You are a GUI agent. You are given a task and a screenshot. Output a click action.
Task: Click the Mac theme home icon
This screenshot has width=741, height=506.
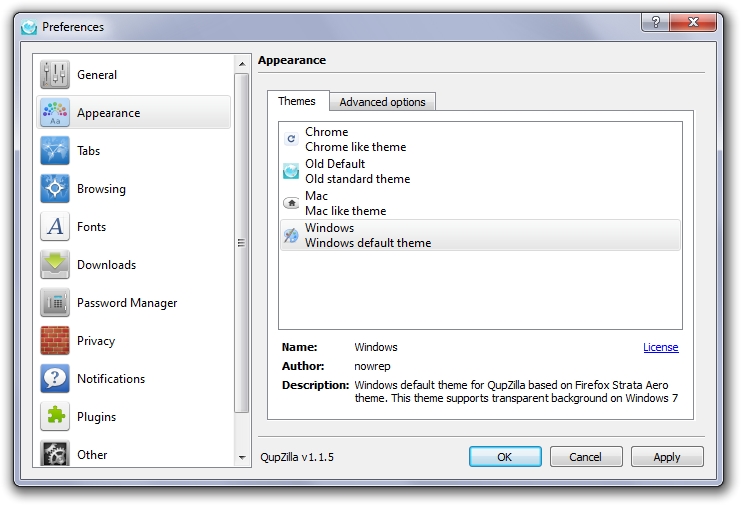pos(291,203)
